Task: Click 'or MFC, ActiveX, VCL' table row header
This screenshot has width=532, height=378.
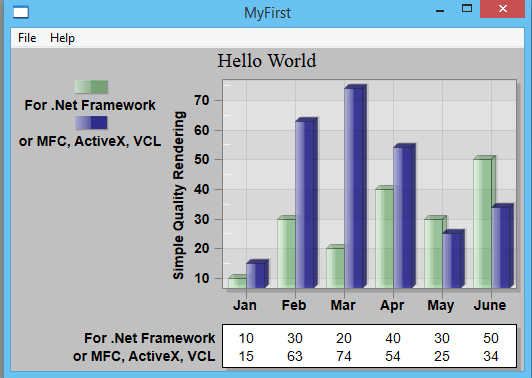Action: click(144, 356)
